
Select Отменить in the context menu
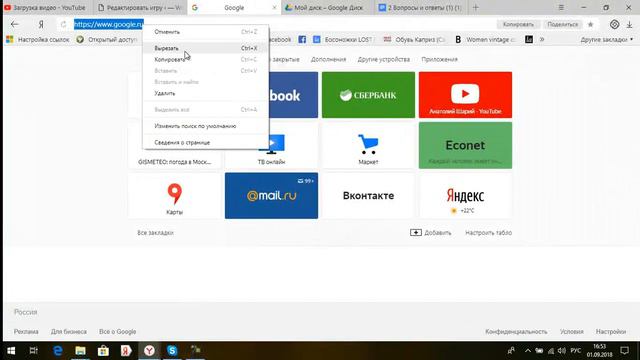tap(206, 32)
